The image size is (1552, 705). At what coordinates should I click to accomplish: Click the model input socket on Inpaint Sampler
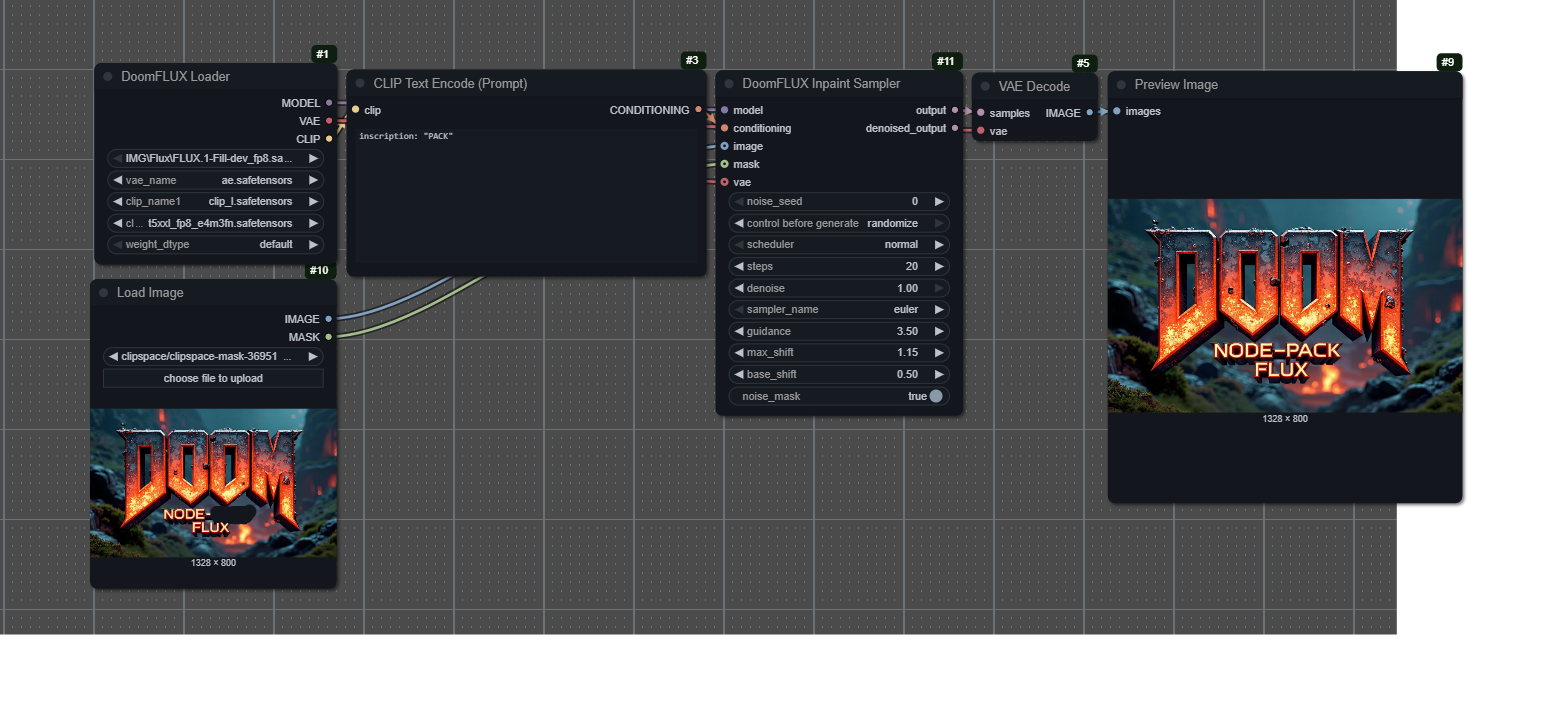[x=724, y=110]
